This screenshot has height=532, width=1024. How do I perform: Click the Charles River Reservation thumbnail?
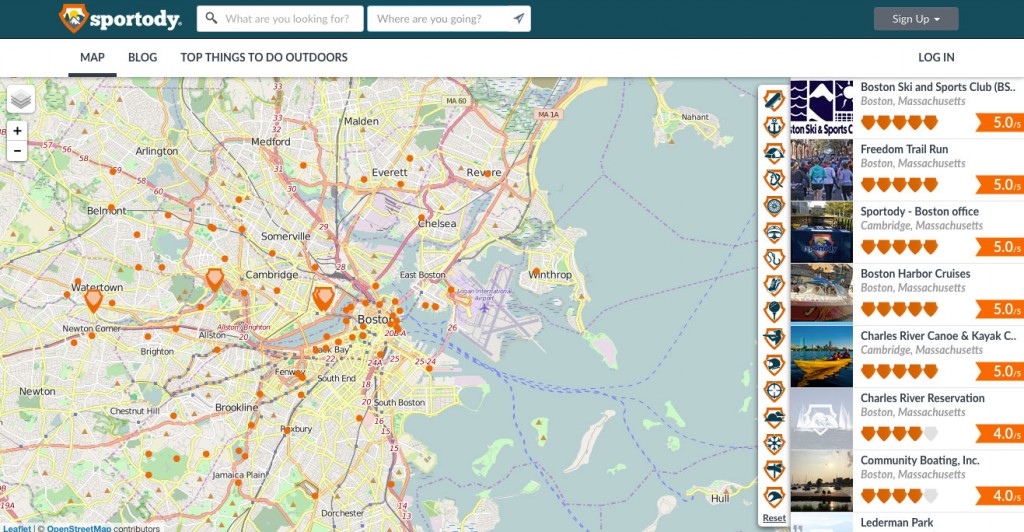(x=822, y=418)
